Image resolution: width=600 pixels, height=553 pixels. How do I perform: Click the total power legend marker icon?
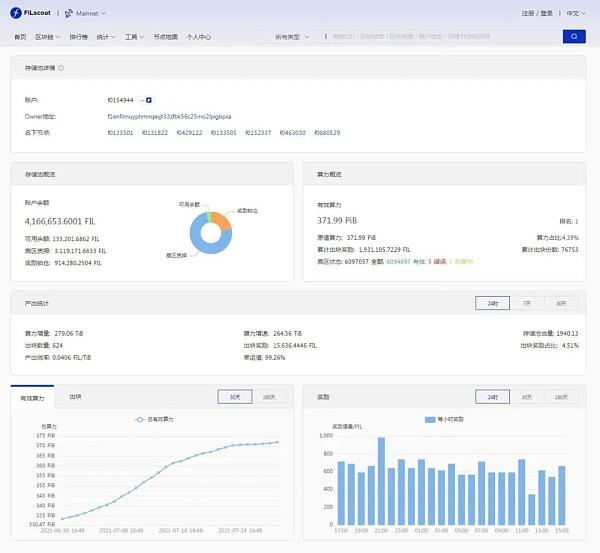pos(140,419)
